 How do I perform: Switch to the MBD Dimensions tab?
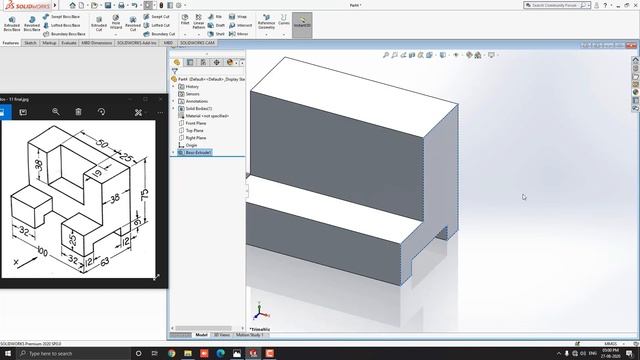pyautogui.click(x=96, y=43)
